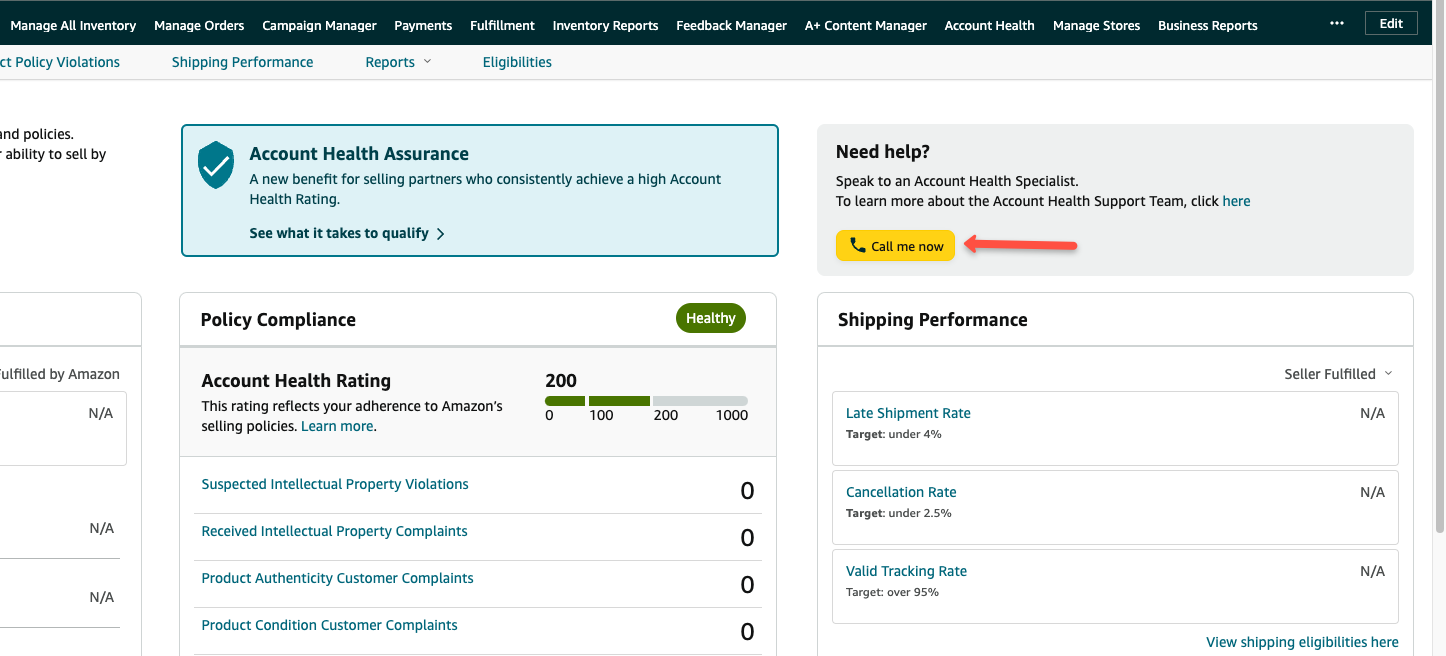This screenshot has width=1446, height=656.
Task: Go to A+ Content Manager
Action: pyautogui.click(x=865, y=26)
